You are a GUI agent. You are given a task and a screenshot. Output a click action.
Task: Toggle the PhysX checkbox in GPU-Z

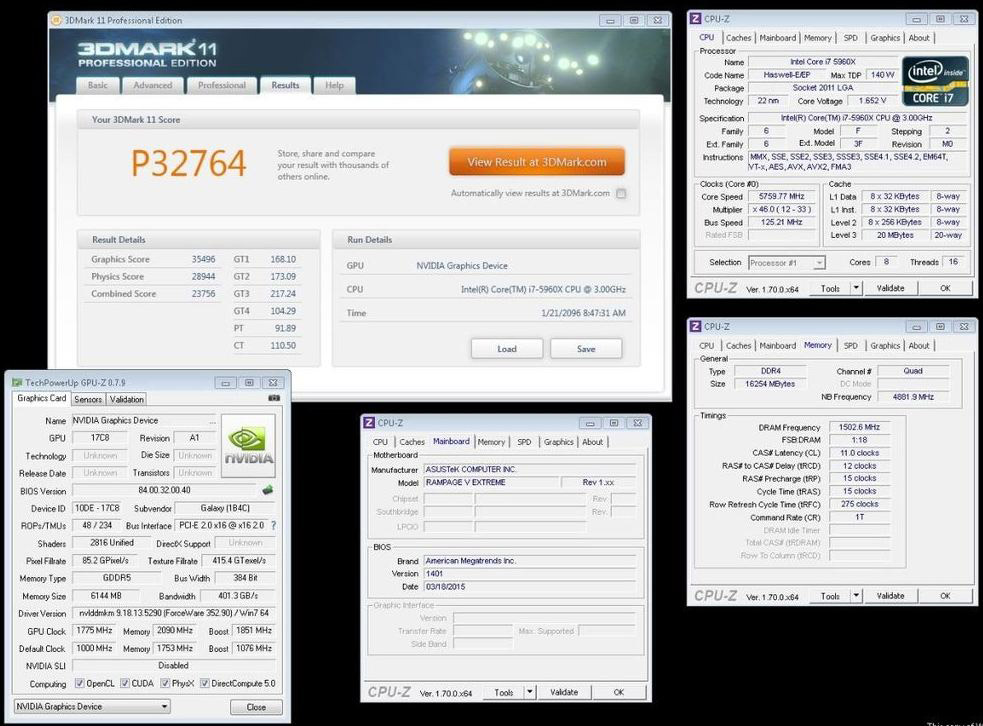[x=165, y=683]
